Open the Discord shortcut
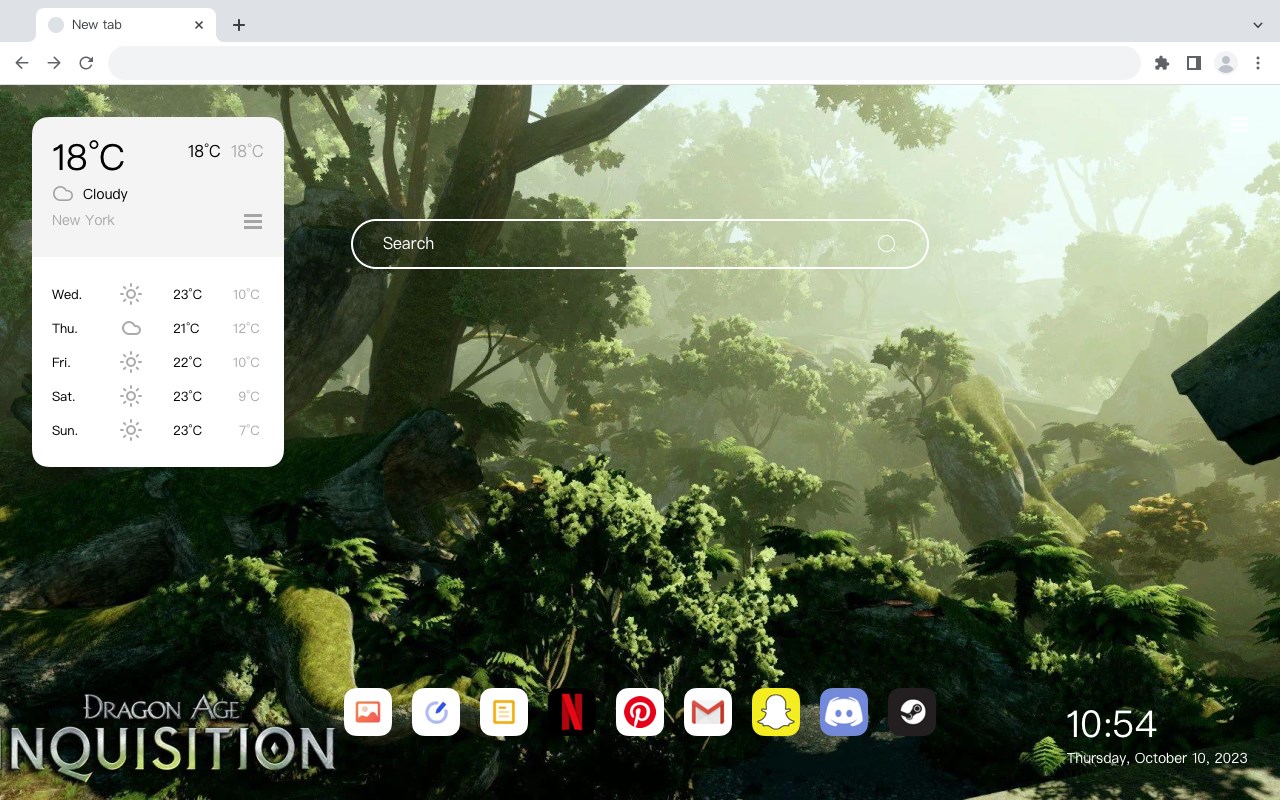The height and width of the screenshot is (800, 1280). tap(844, 712)
